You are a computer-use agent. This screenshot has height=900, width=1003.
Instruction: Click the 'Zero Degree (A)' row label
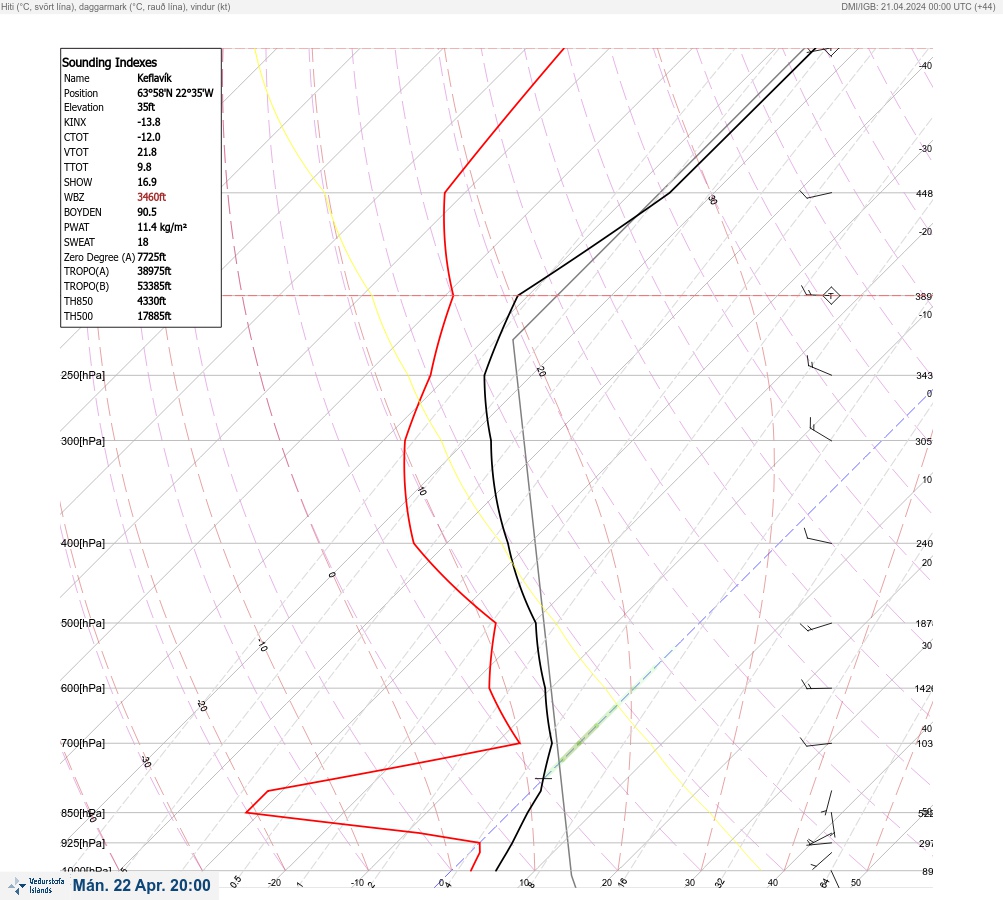[99, 257]
